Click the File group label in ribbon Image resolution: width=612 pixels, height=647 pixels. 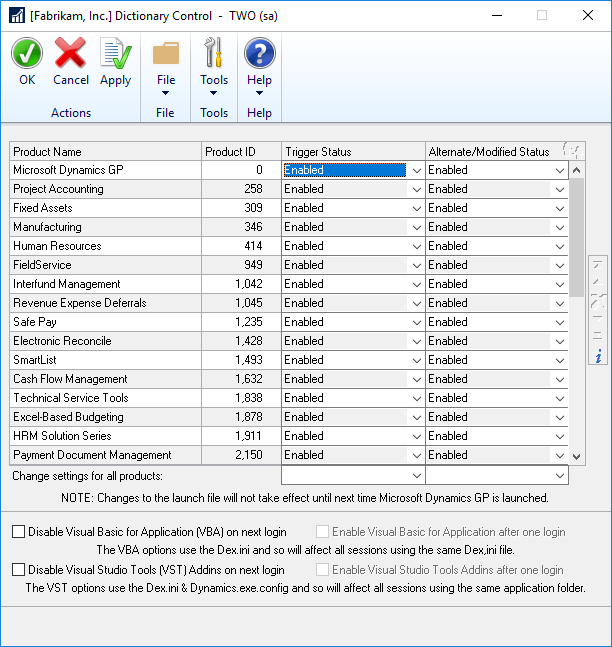coord(165,113)
